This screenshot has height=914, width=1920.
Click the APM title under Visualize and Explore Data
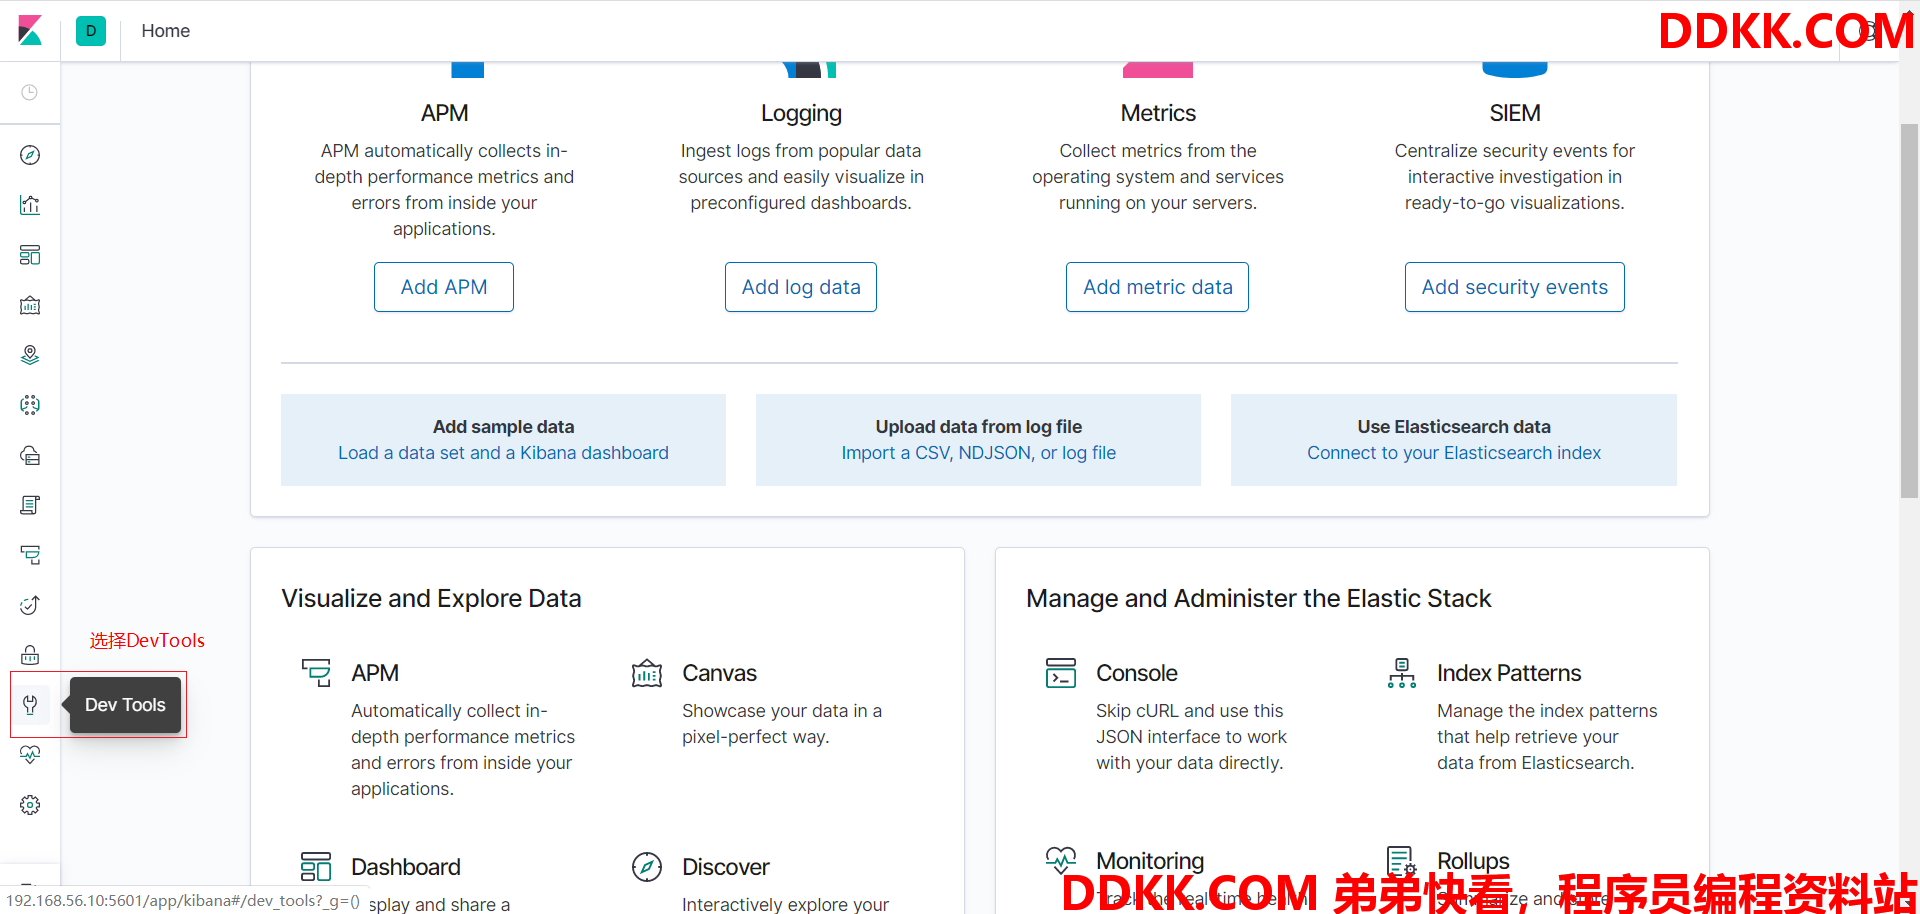coord(375,673)
